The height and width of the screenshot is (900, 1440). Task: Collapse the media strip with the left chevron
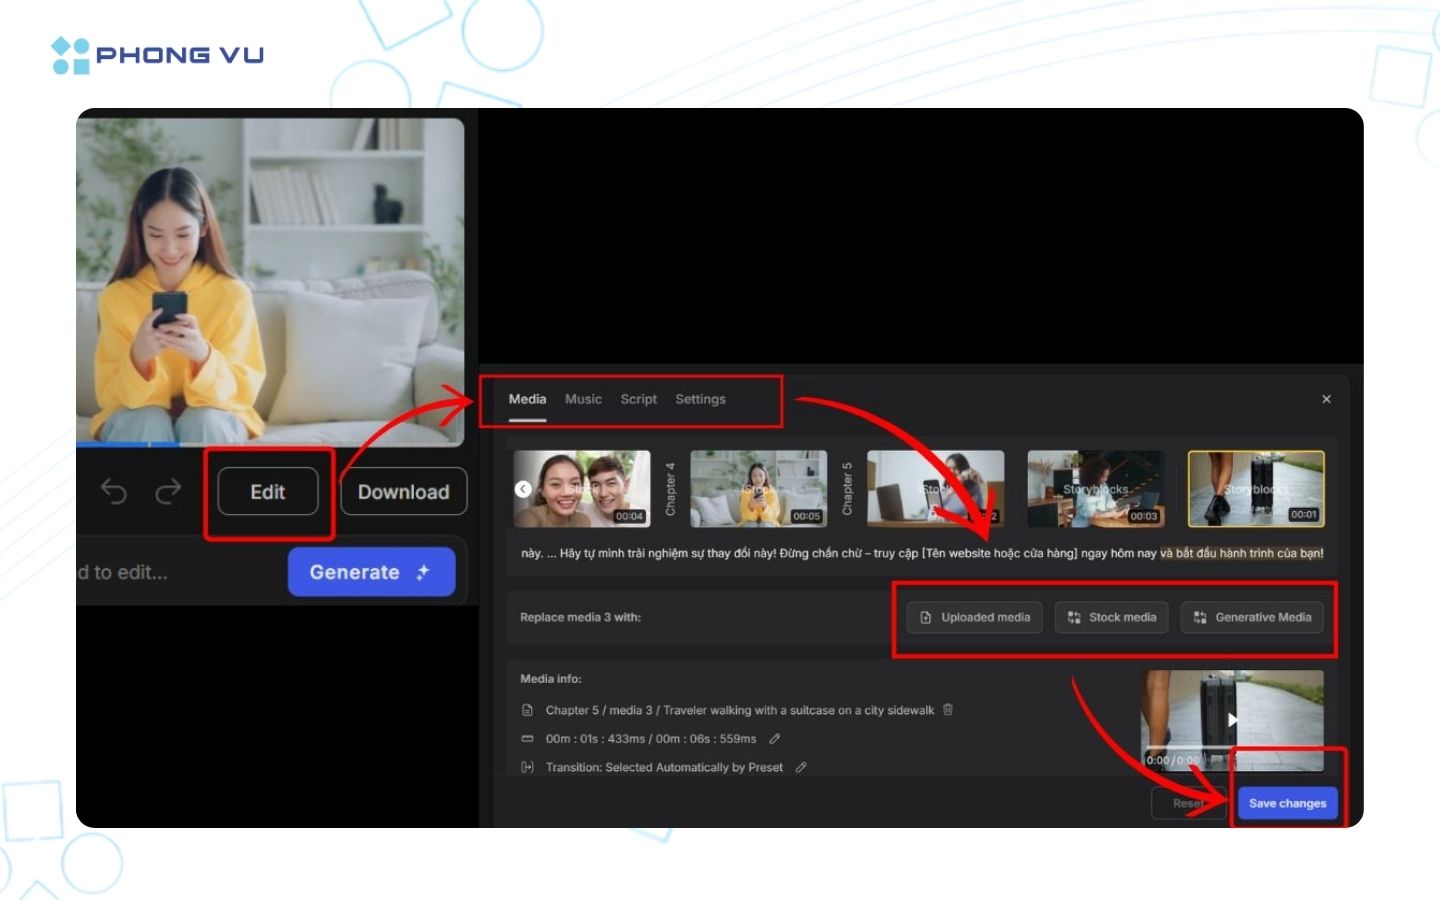click(522, 489)
